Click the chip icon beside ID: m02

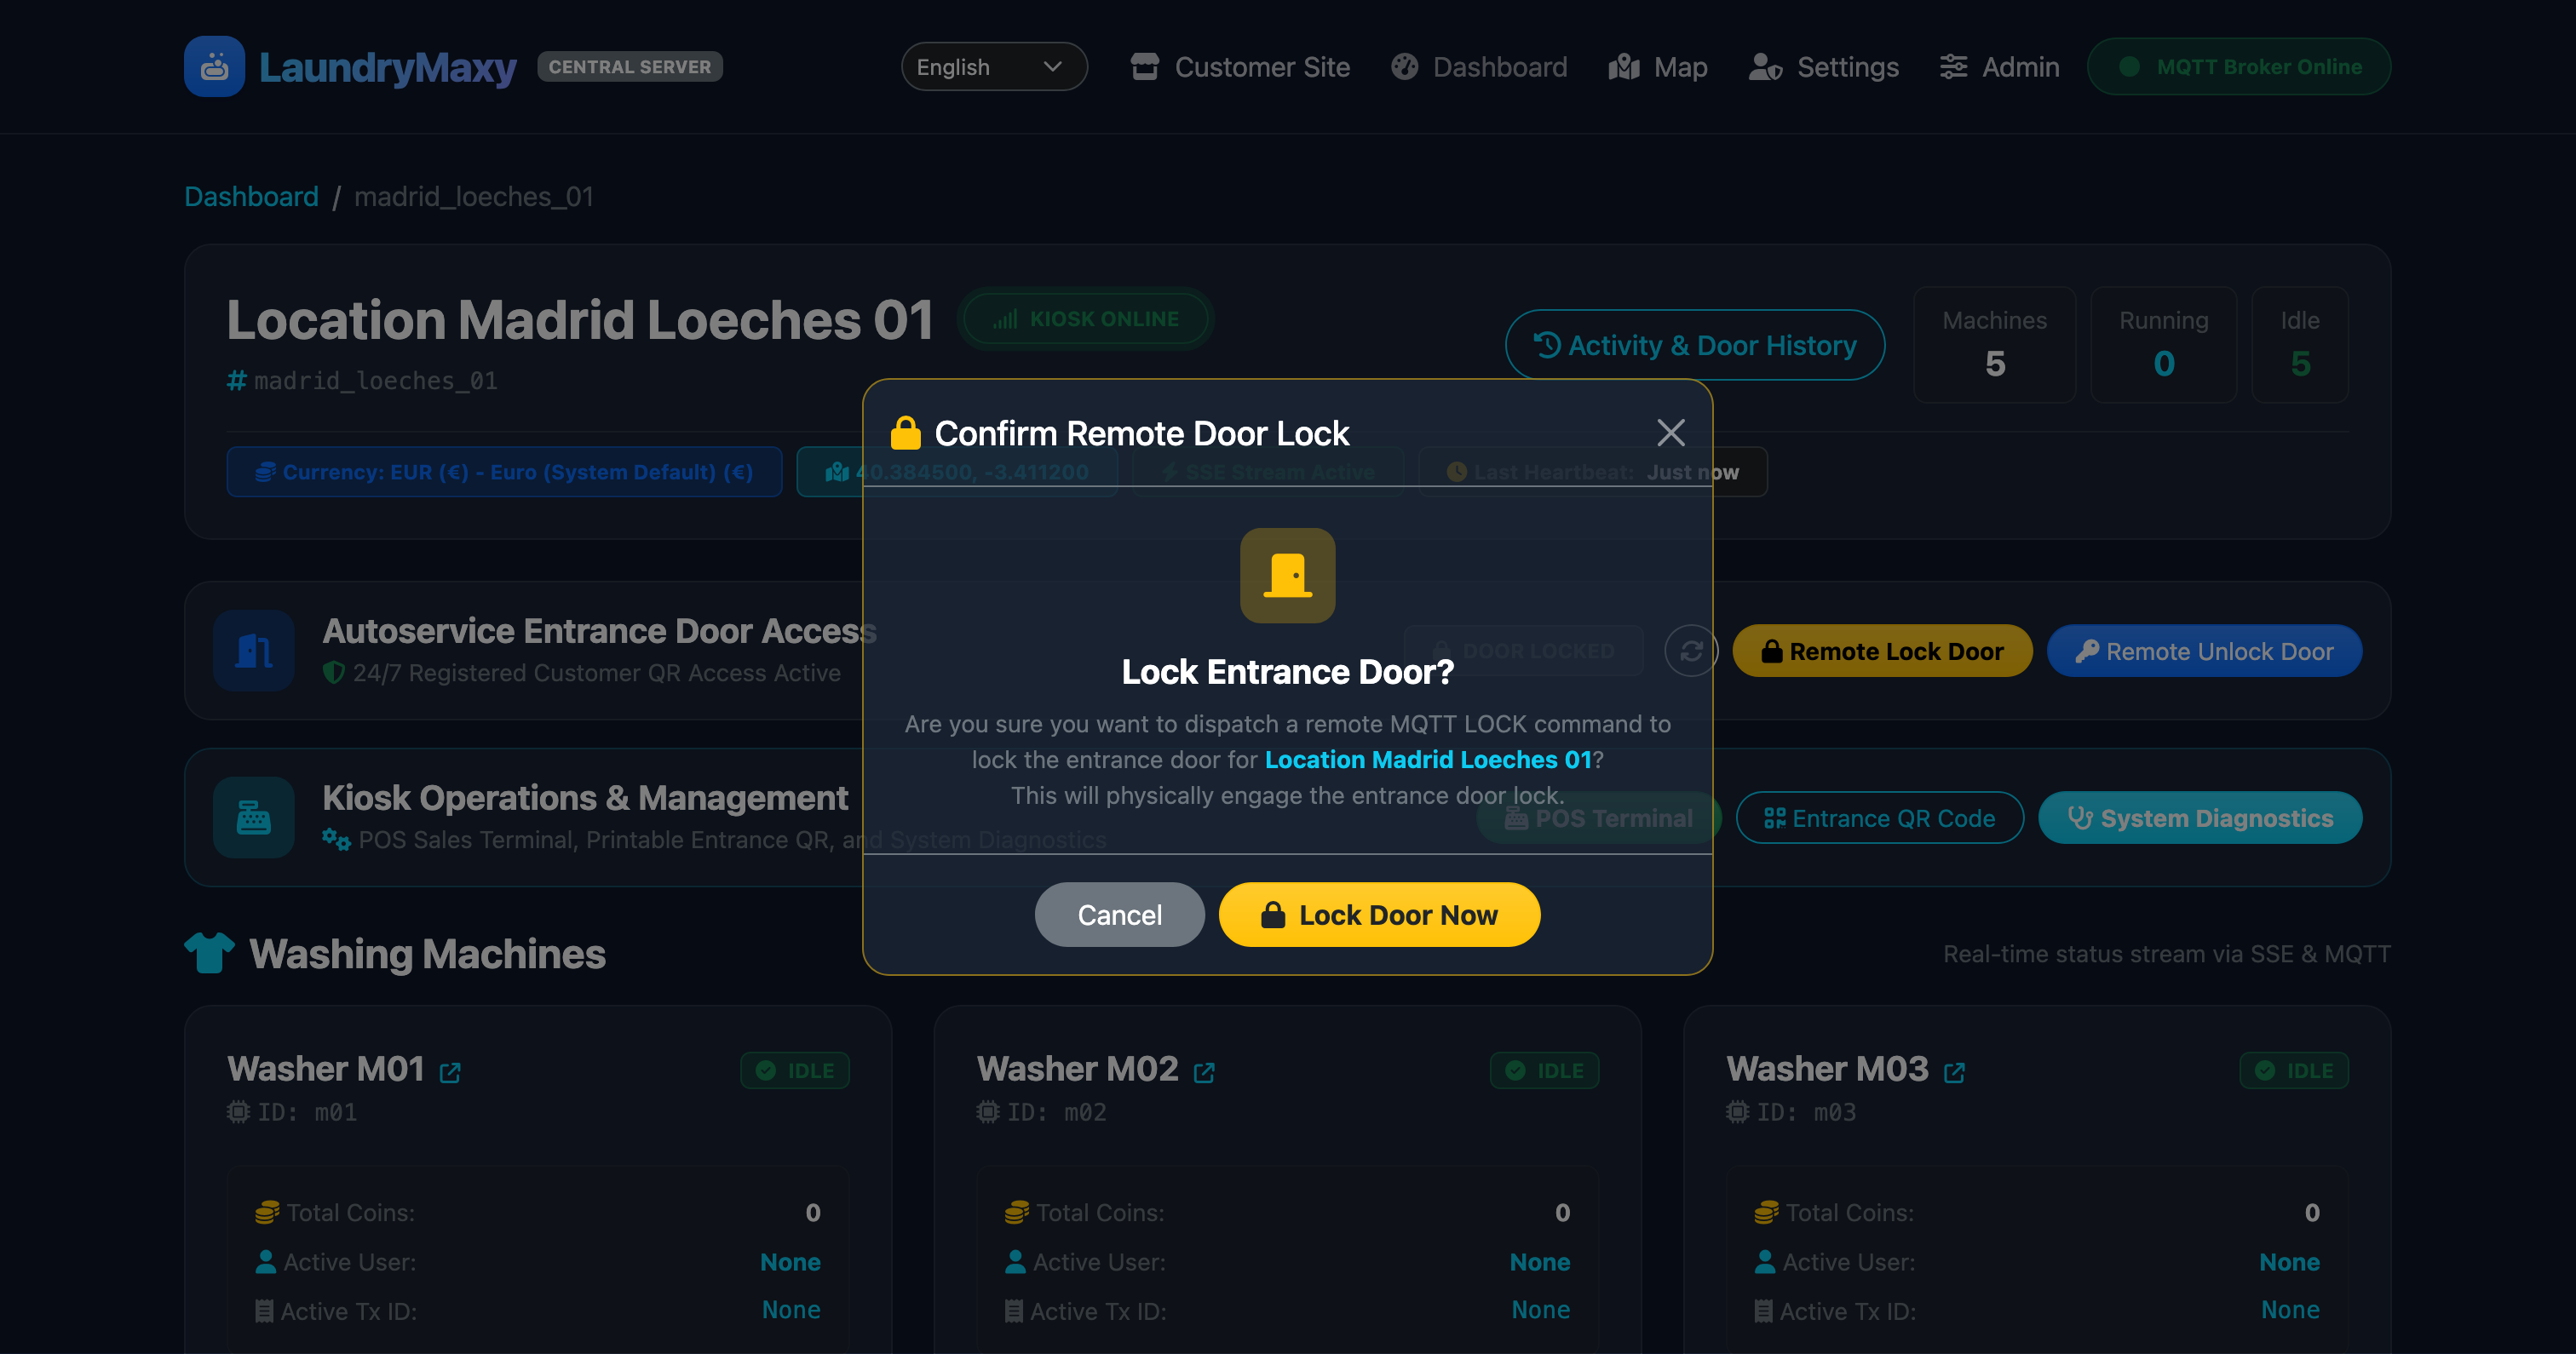point(988,1112)
